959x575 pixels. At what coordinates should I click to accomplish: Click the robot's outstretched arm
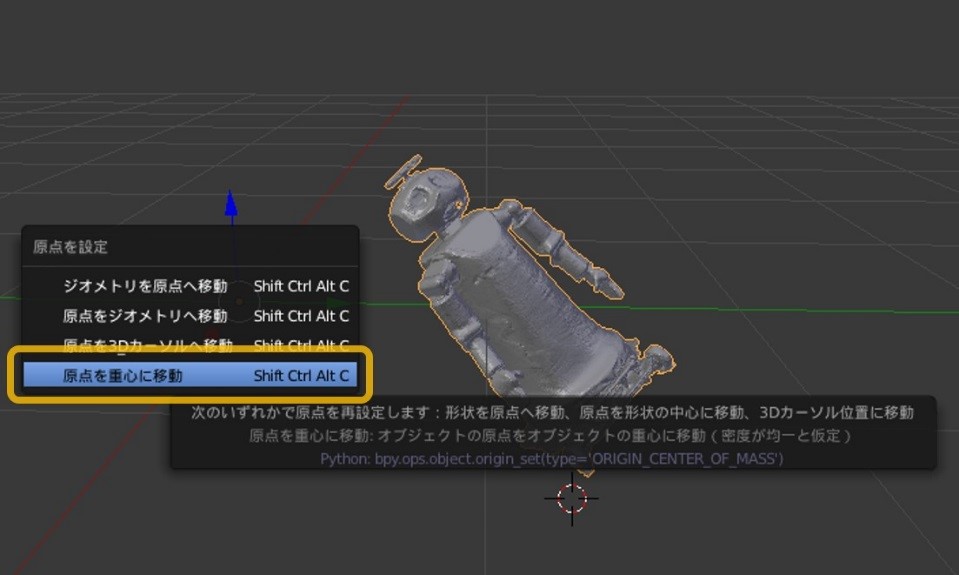[577, 258]
